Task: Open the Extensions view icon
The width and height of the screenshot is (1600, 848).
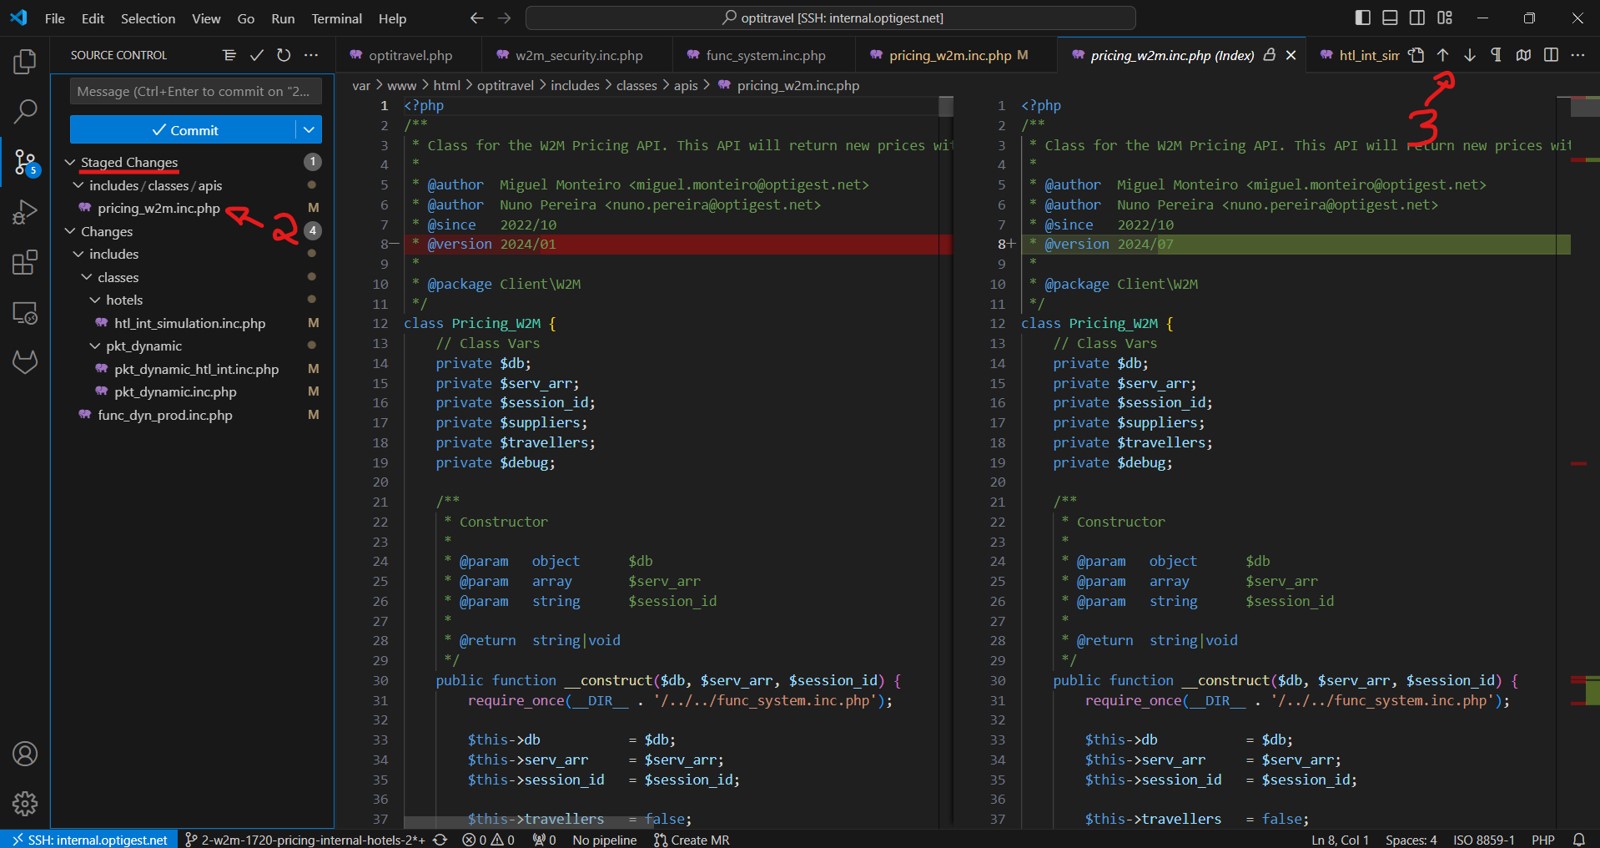Action: tap(25, 263)
